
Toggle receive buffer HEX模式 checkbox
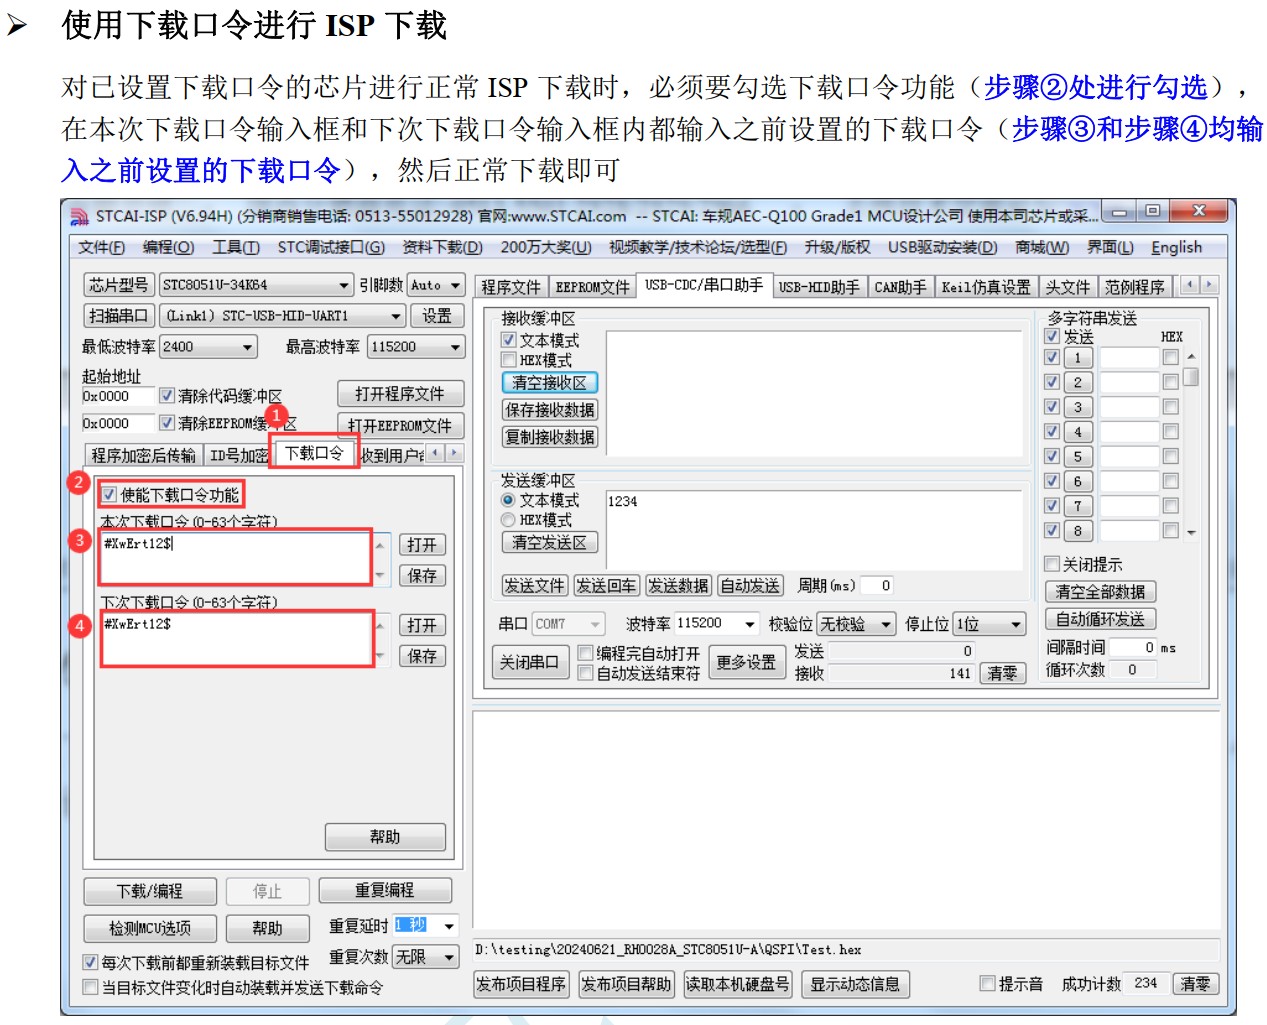(508, 360)
